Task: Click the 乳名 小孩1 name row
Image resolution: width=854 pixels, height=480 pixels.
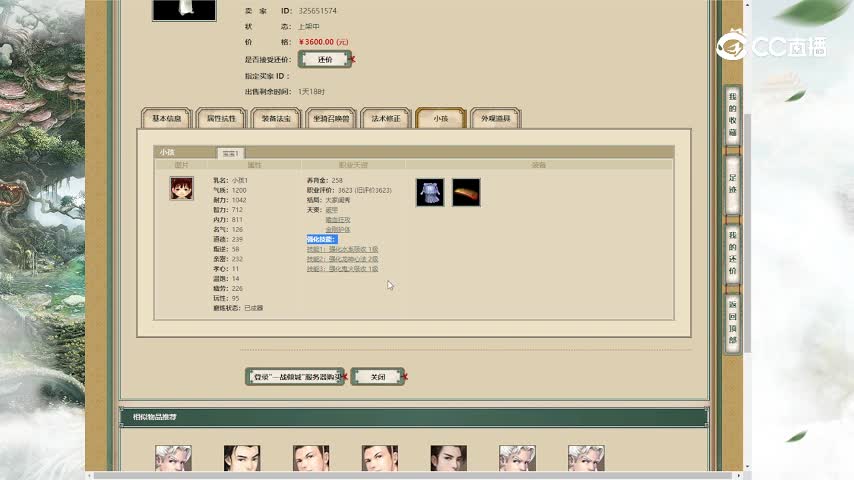Action: (230, 180)
